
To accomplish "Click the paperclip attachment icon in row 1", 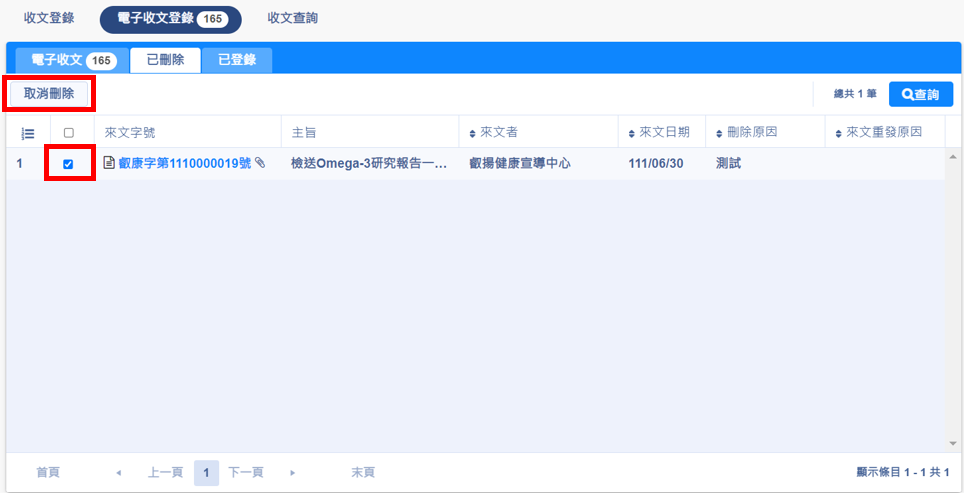I will click(x=260, y=163).
